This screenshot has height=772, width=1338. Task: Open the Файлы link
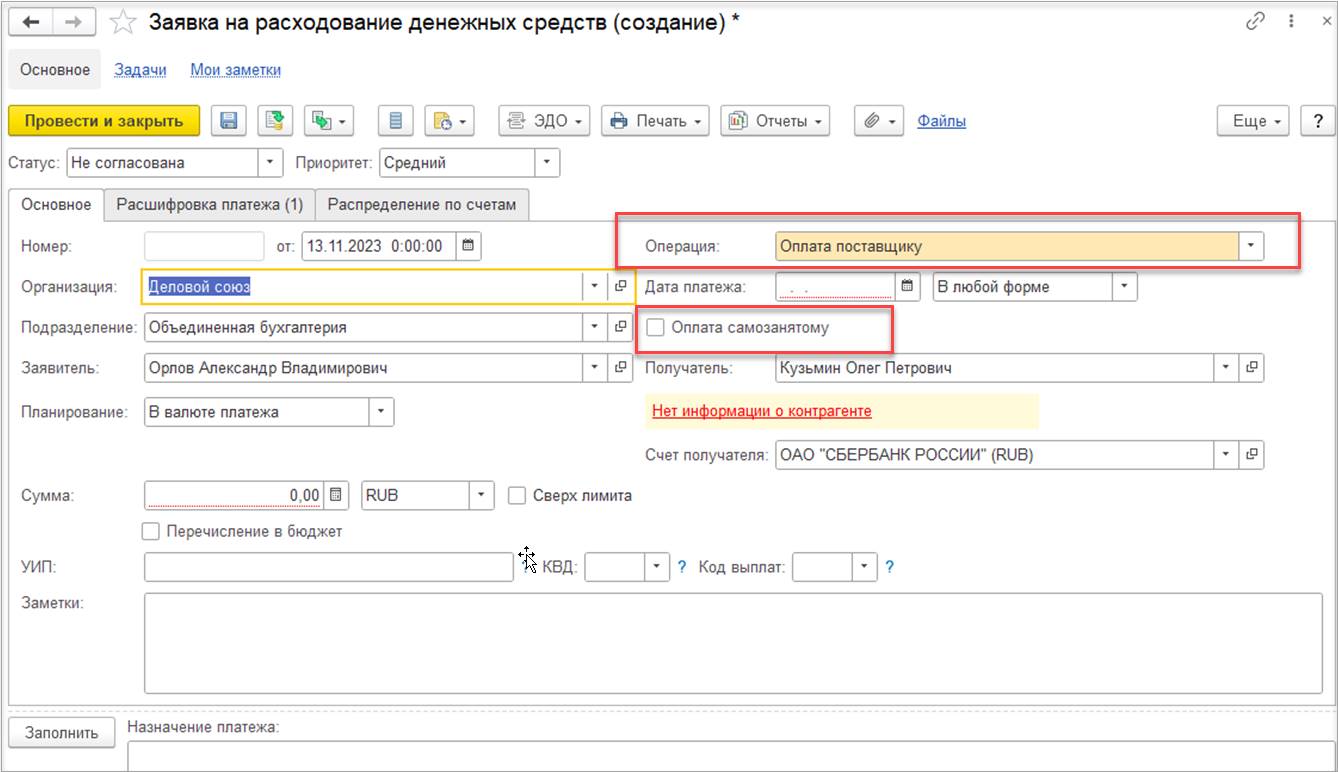click(942, 121)
